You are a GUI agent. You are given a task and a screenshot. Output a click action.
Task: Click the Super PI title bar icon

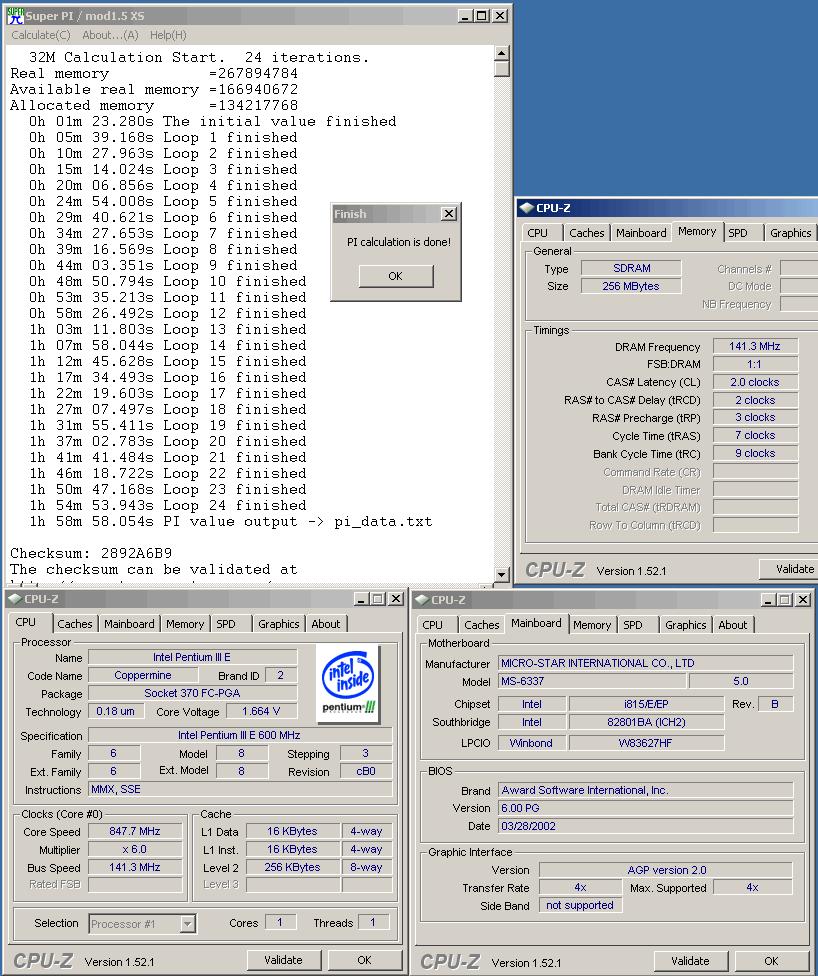click(15, 16)
